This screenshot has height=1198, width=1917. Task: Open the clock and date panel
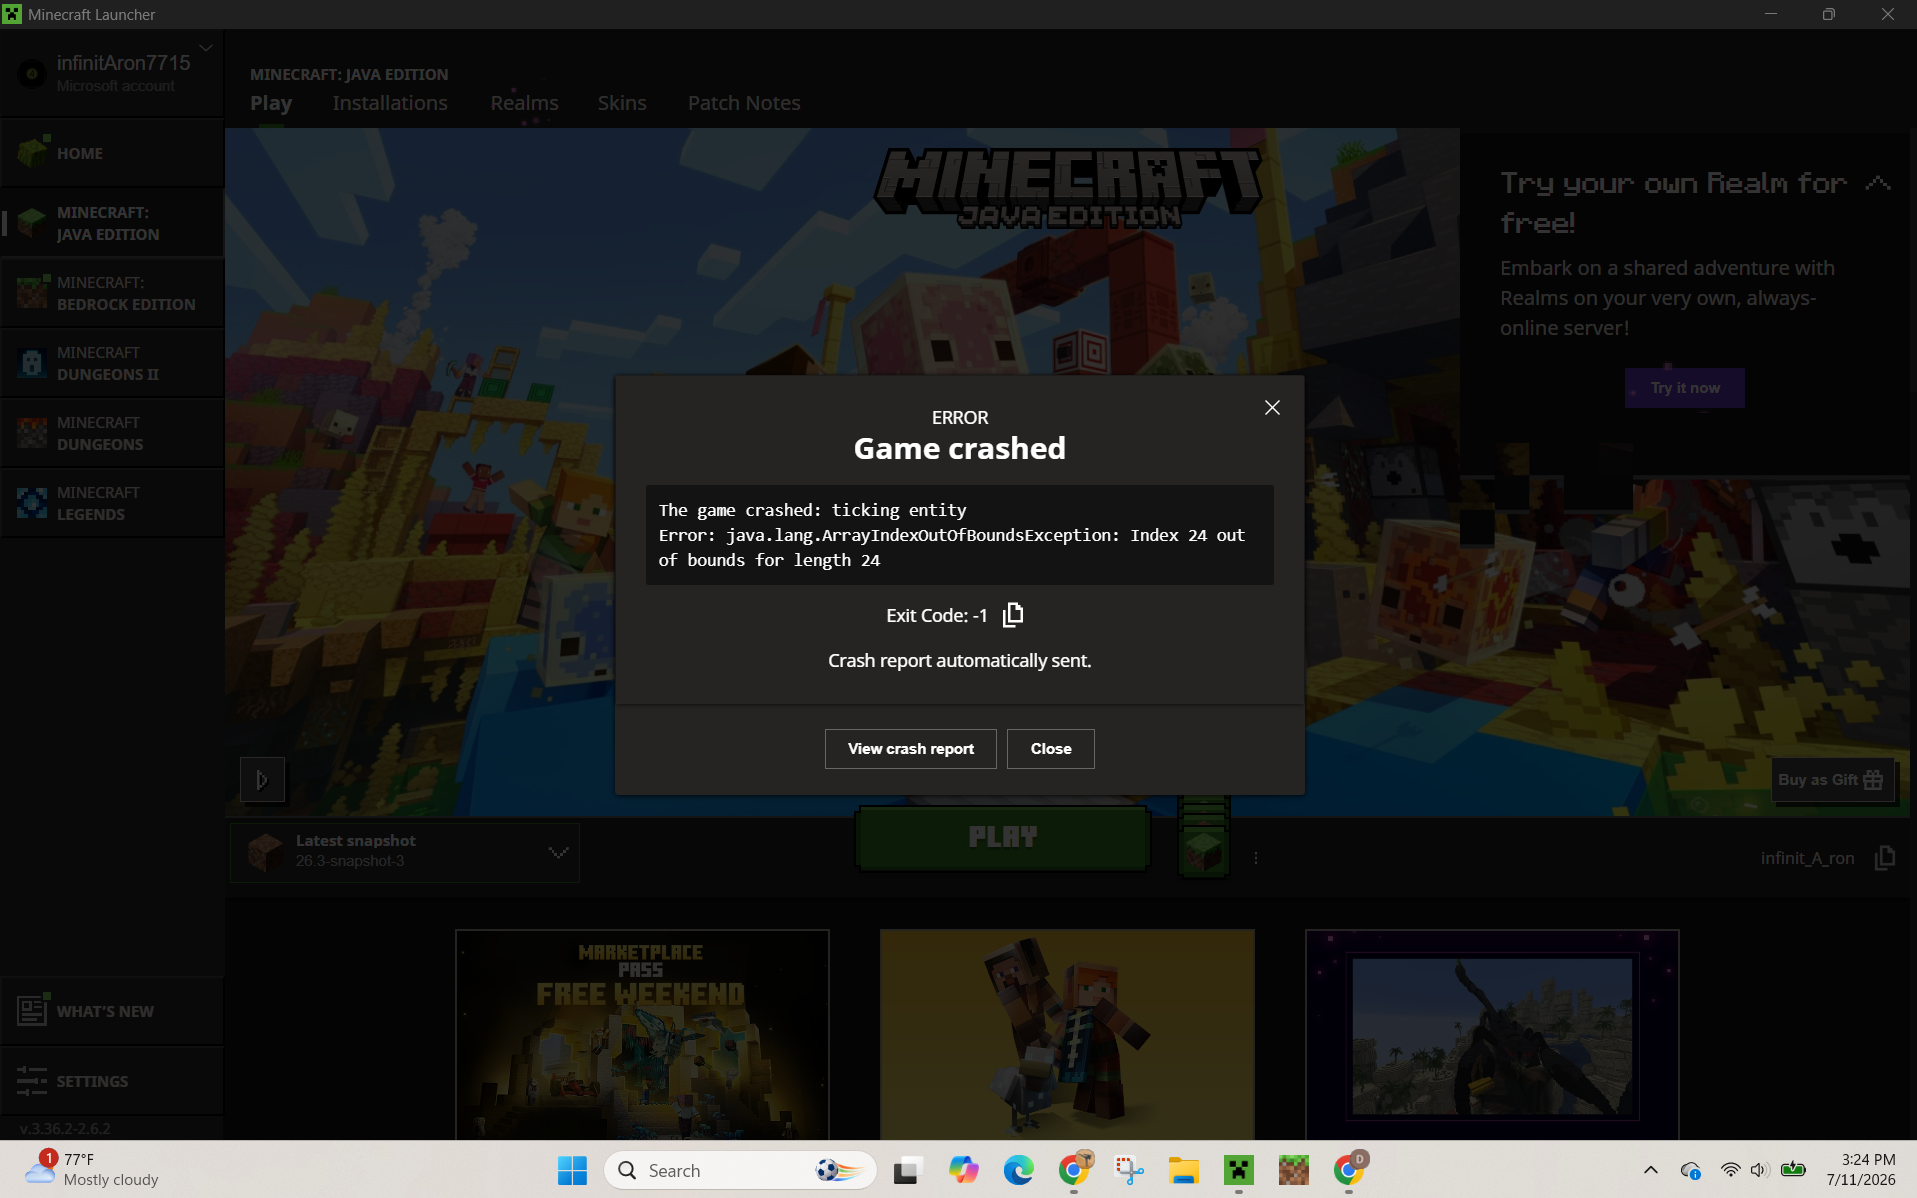[1860, 1170]
